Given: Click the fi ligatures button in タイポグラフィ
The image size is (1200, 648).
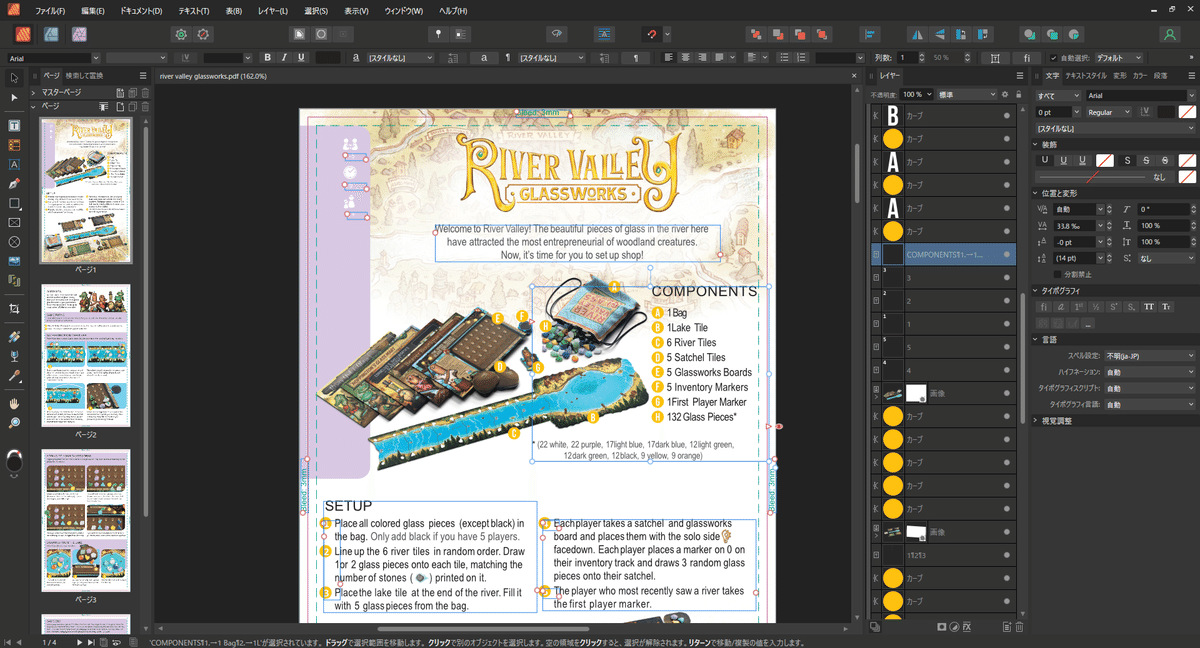Looking at the screenshot, I should point(1044,307).
